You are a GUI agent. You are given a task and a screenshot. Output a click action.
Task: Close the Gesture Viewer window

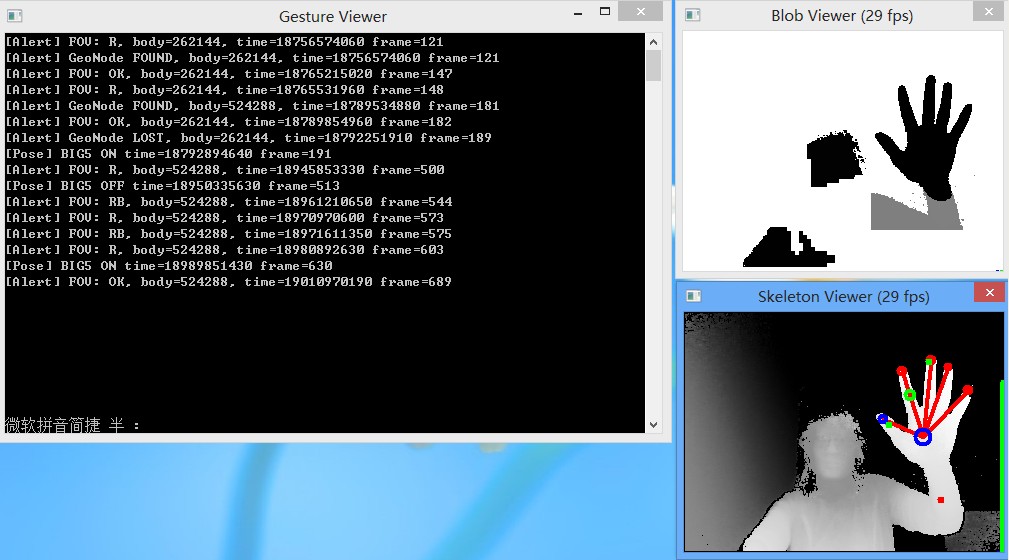(x=640, y=12)
